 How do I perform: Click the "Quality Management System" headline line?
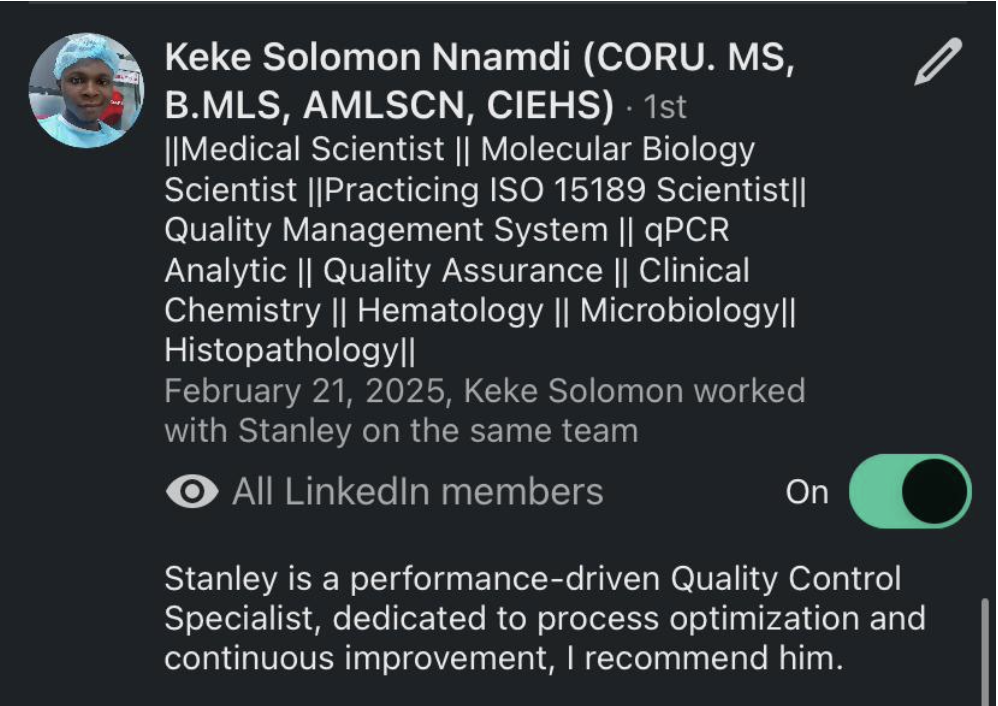[x=386, y=230]
